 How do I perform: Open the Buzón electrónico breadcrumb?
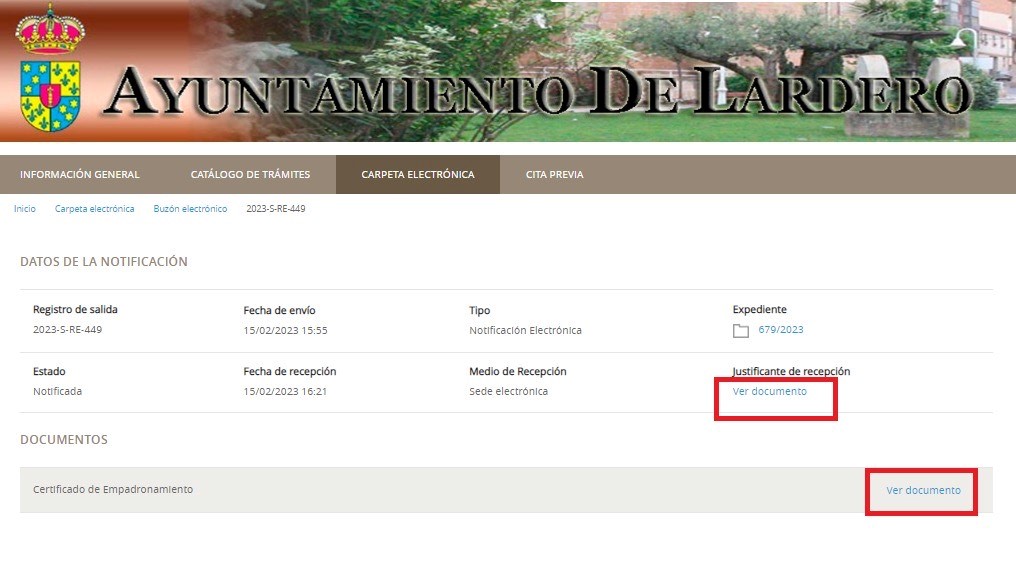point(190,209)
